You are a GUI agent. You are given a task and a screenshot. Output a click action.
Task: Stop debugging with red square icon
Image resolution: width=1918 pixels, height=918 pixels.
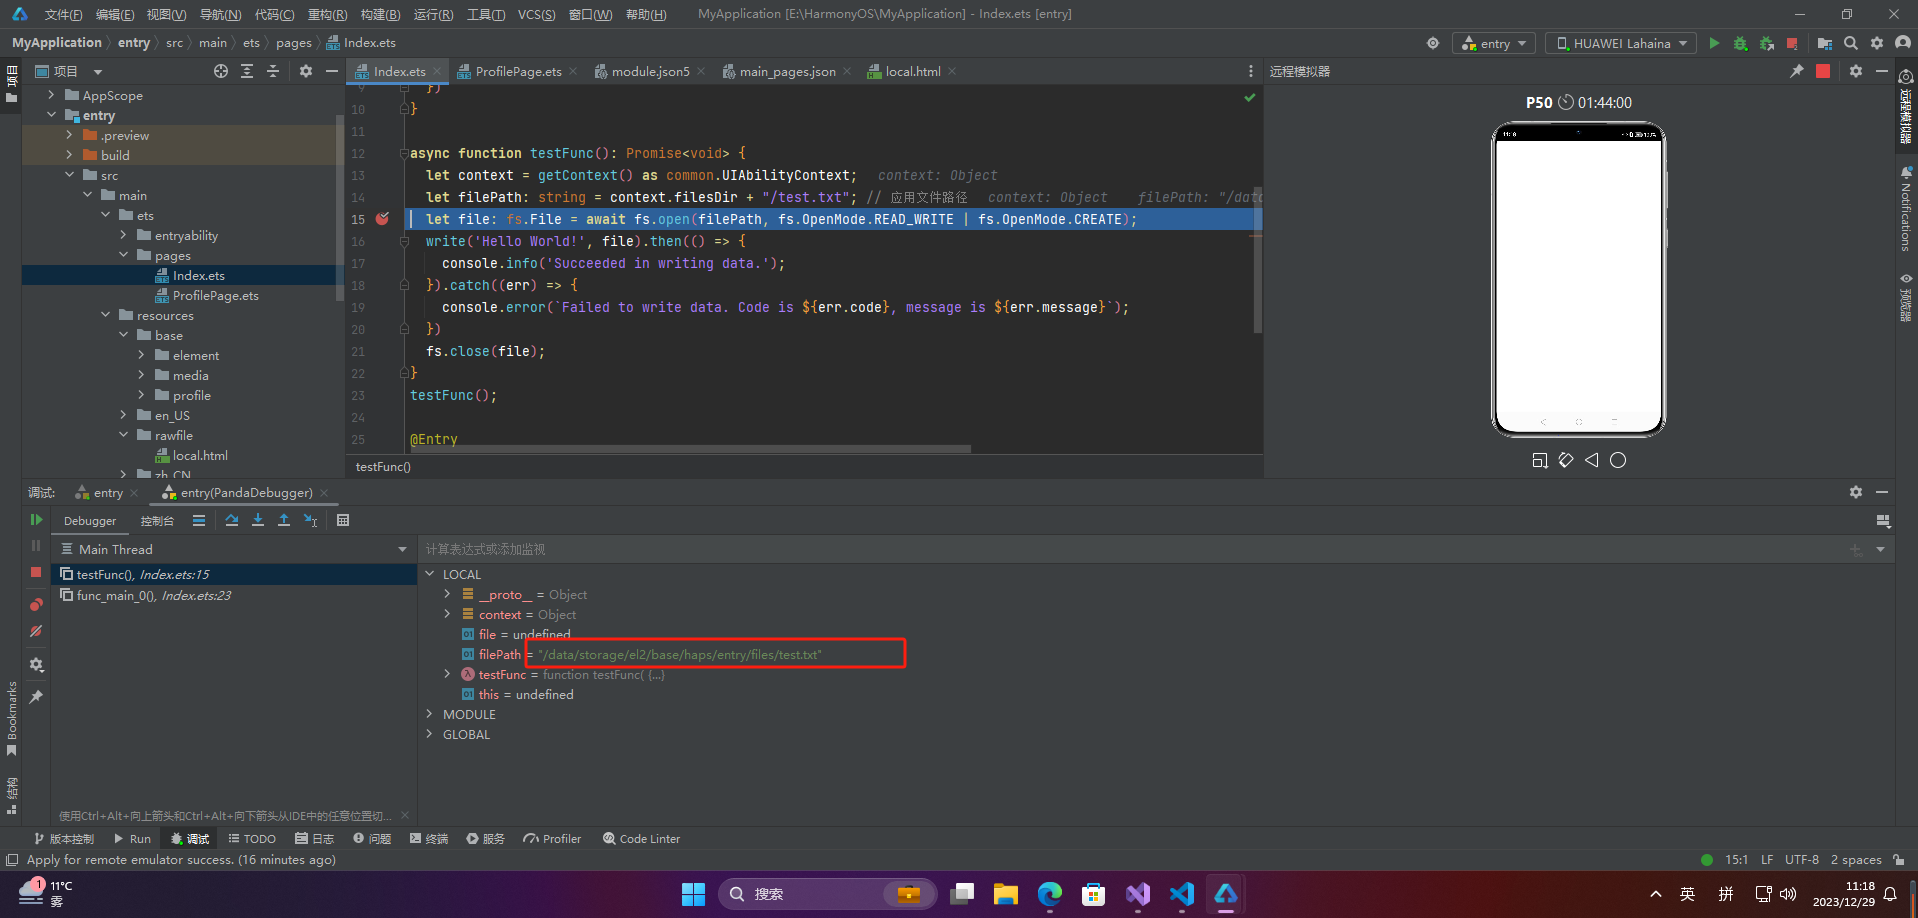tap(36, 572)
